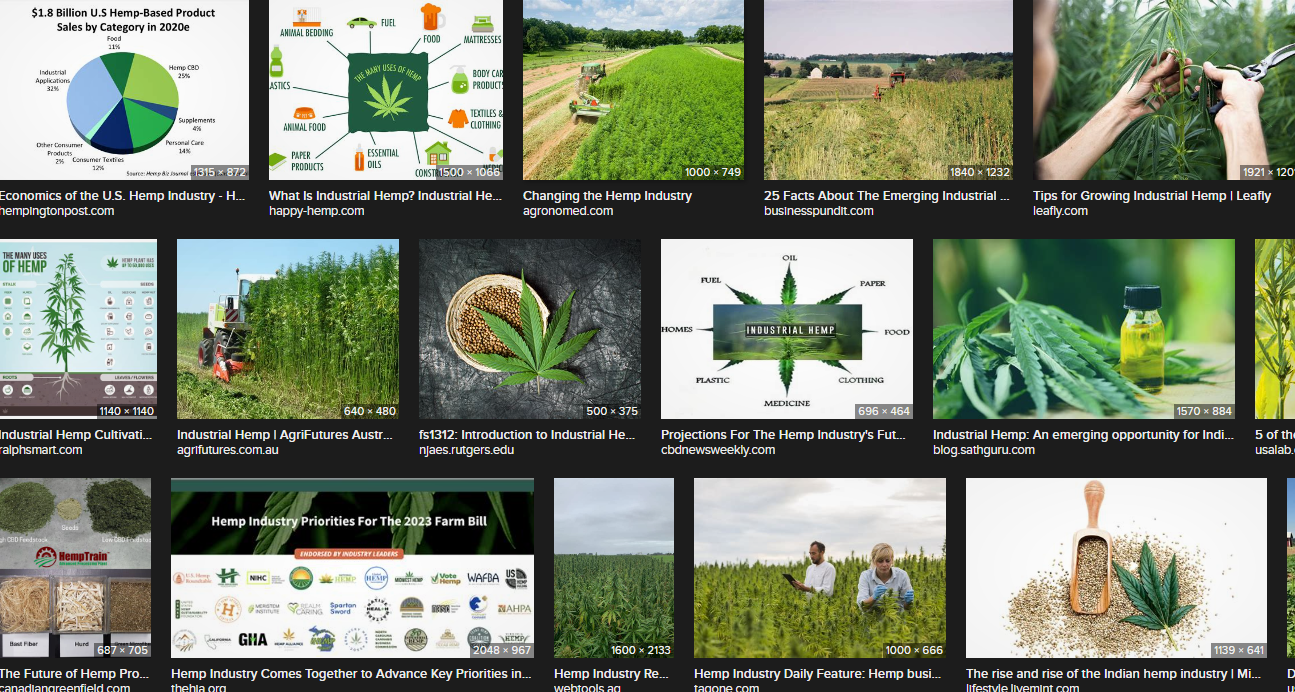View the tall hemp field under grey sky photo

614,568
